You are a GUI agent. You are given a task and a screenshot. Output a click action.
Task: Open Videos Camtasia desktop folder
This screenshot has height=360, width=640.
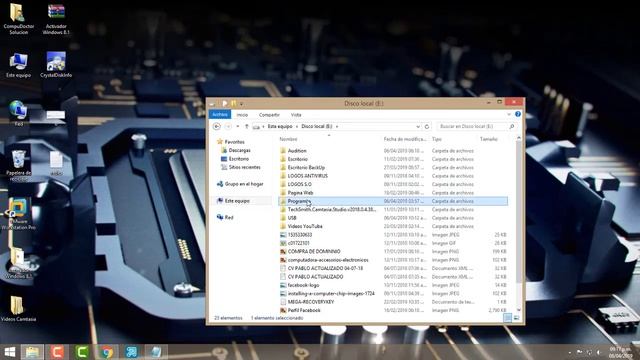coord(18,309)
